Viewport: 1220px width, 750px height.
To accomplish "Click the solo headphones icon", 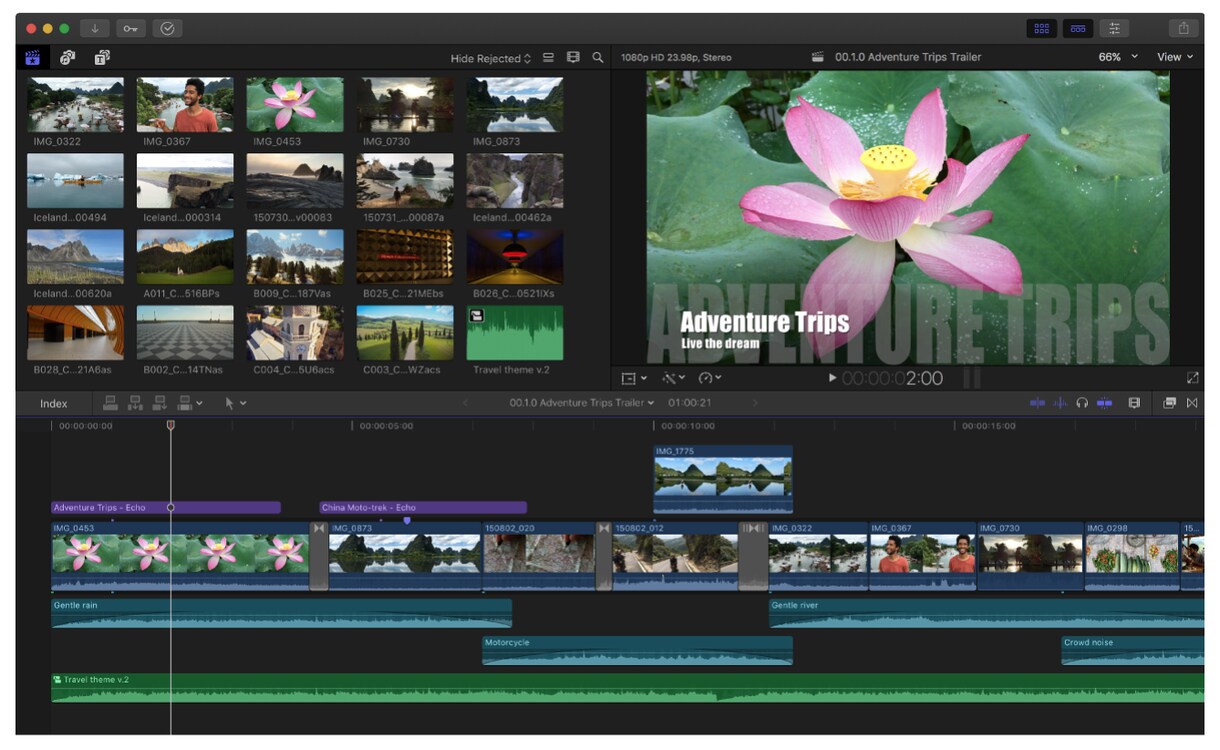I will pos(1082,403).
